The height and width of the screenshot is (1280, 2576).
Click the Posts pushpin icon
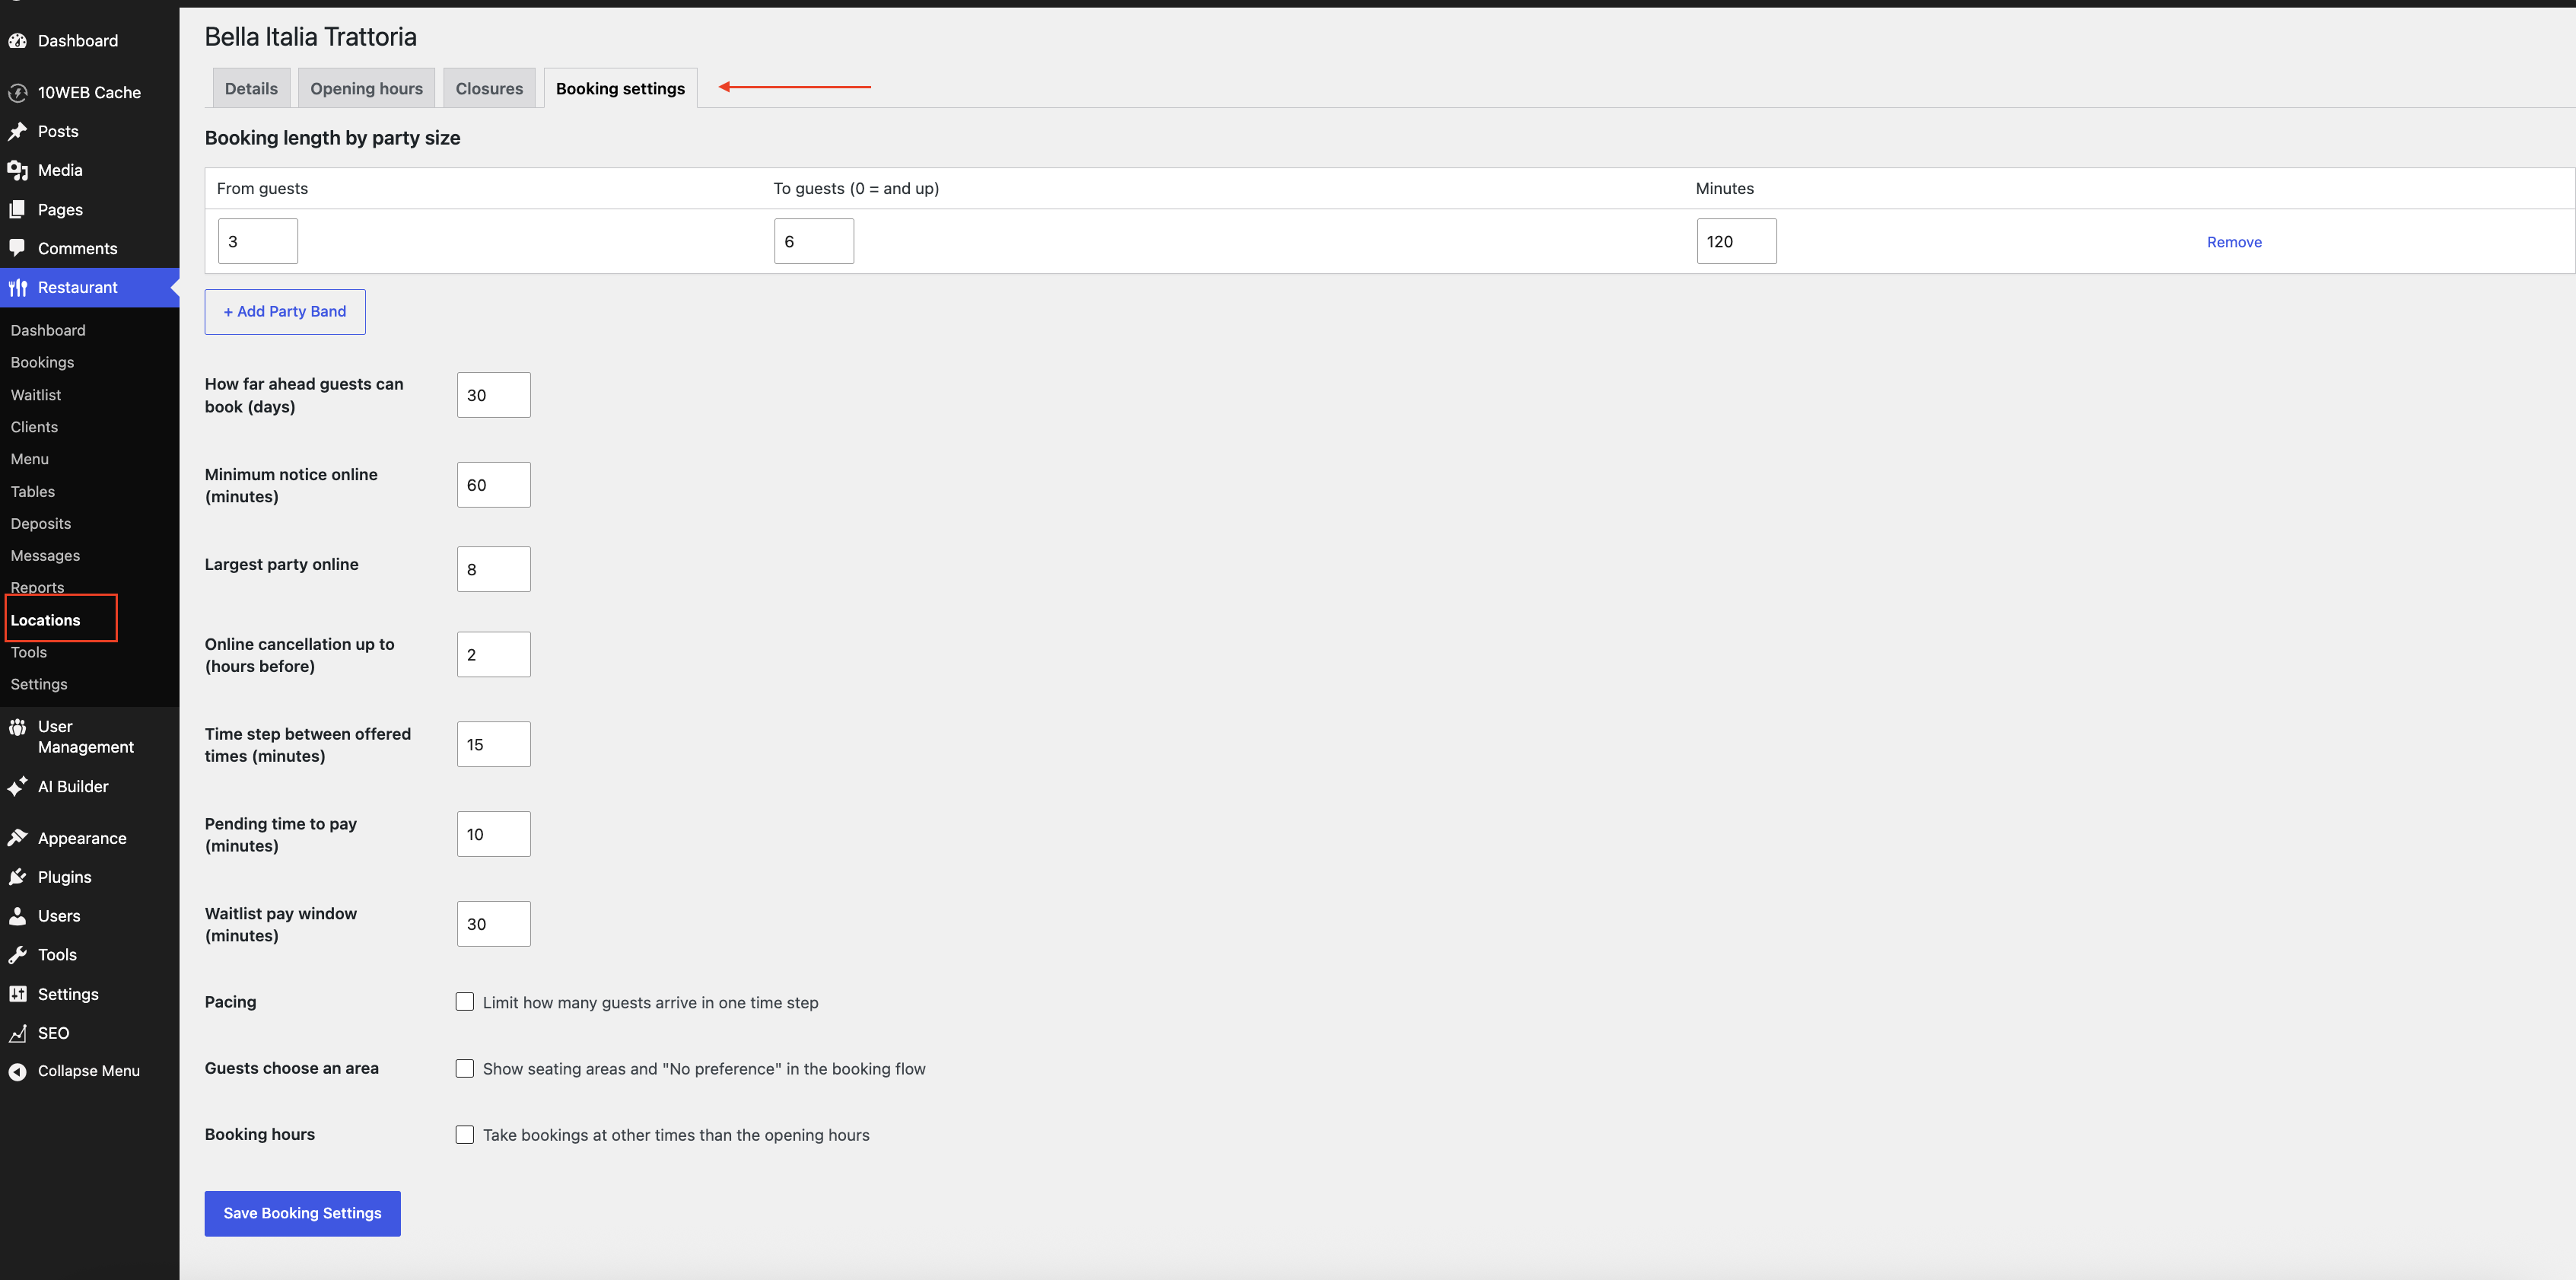click(x=17, y=132)
